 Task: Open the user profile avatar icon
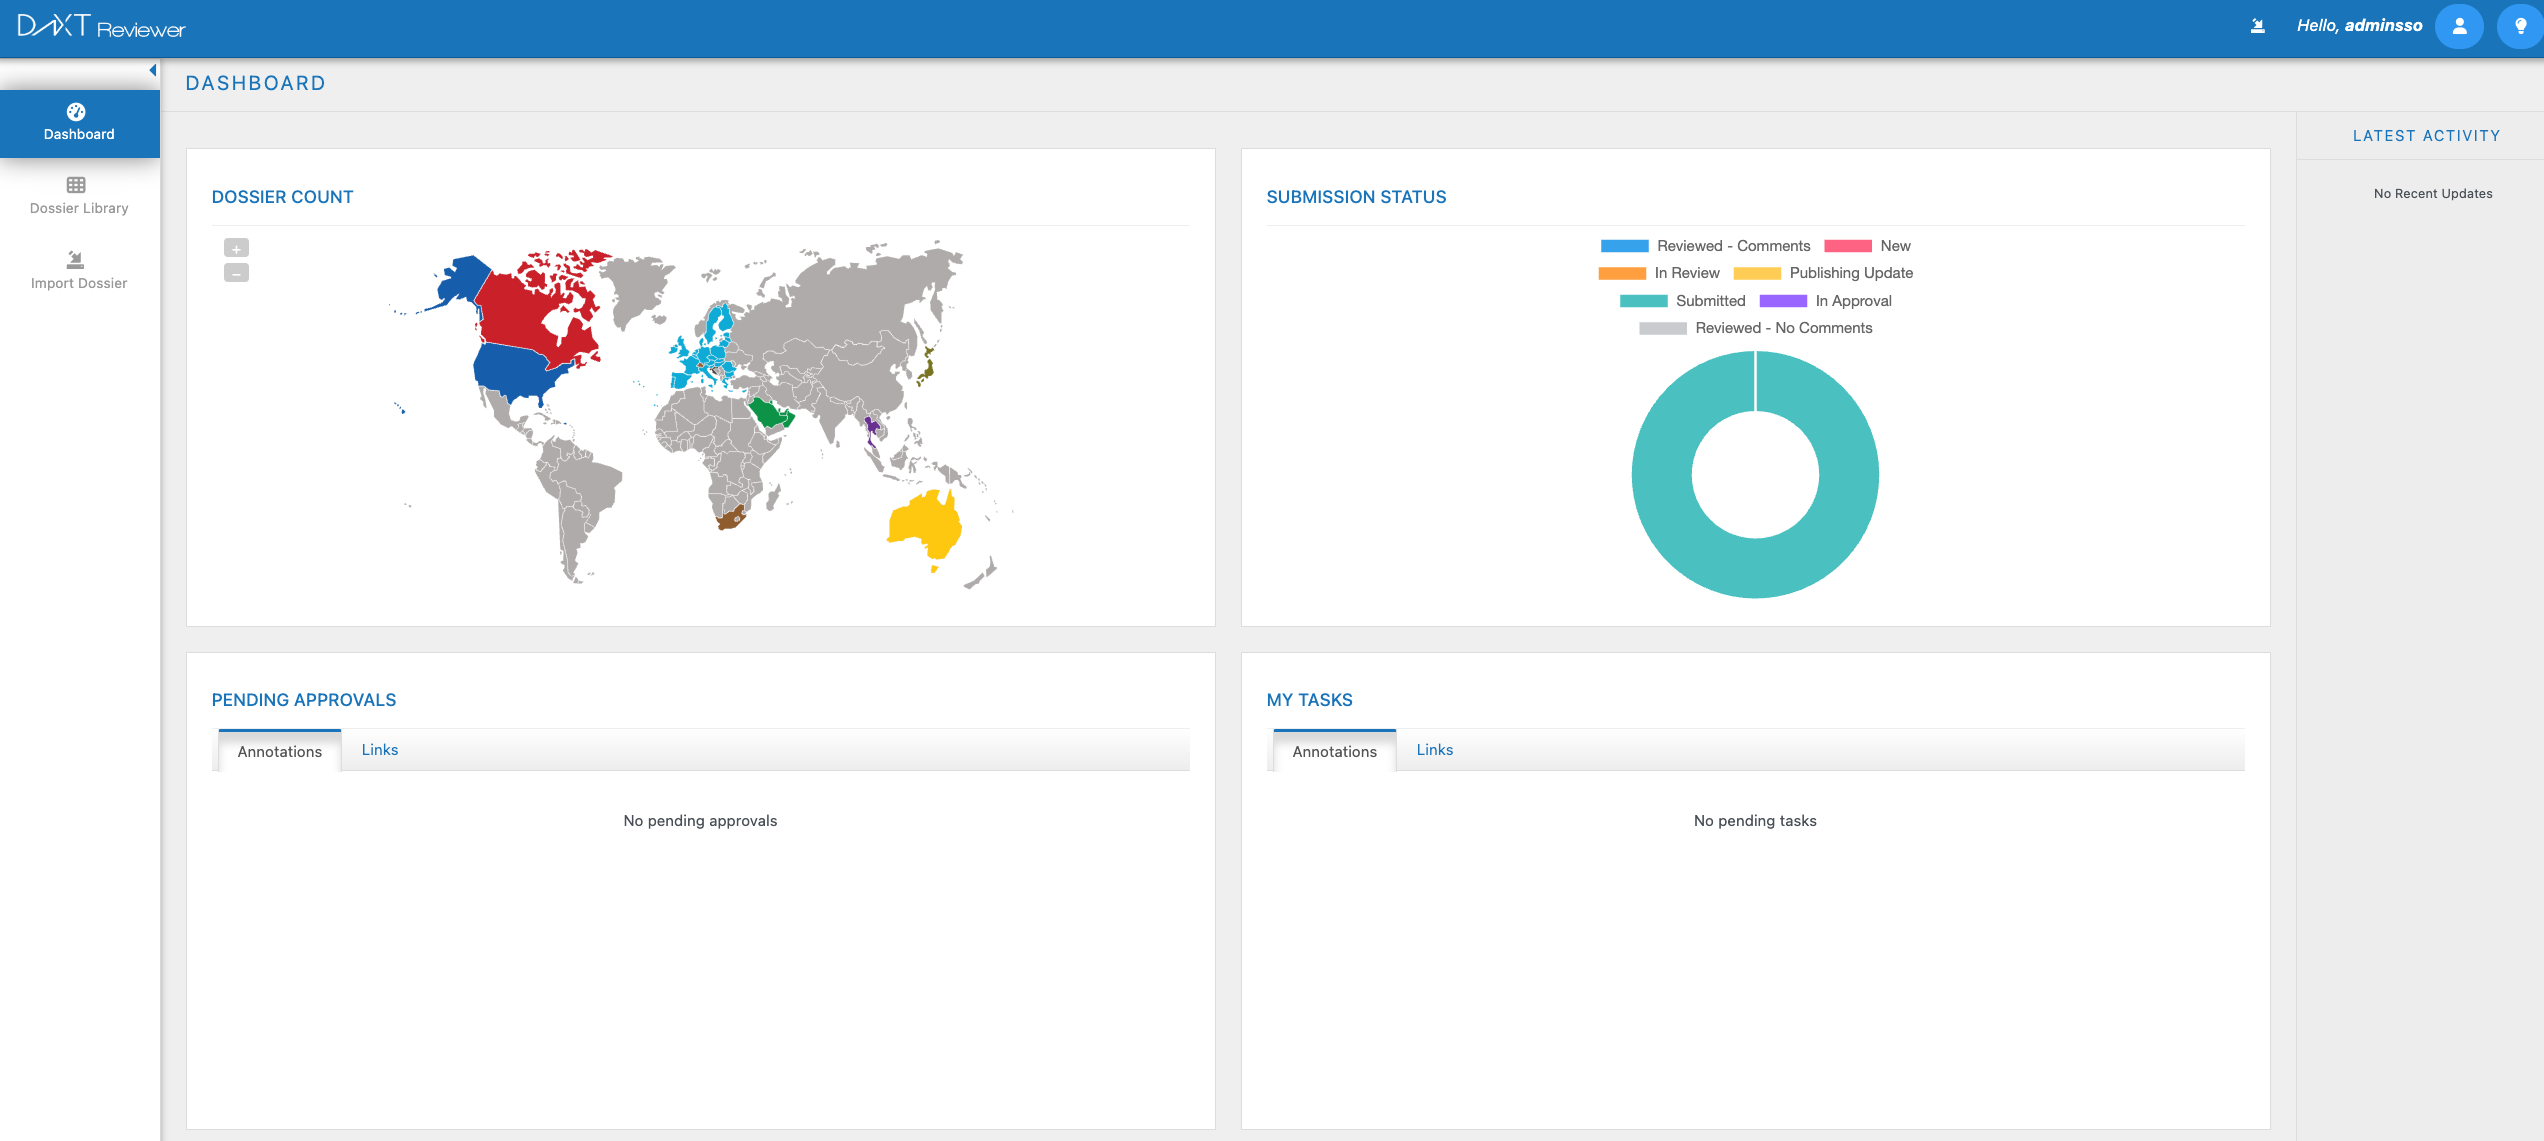point(2459,26)
